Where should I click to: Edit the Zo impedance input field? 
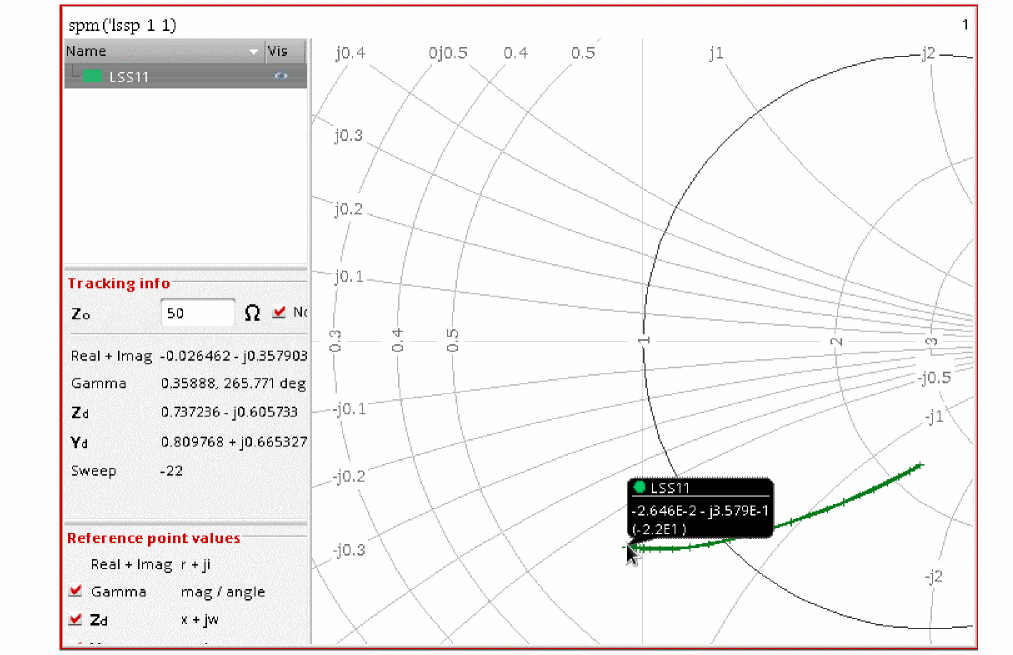[x=197, y=313]
